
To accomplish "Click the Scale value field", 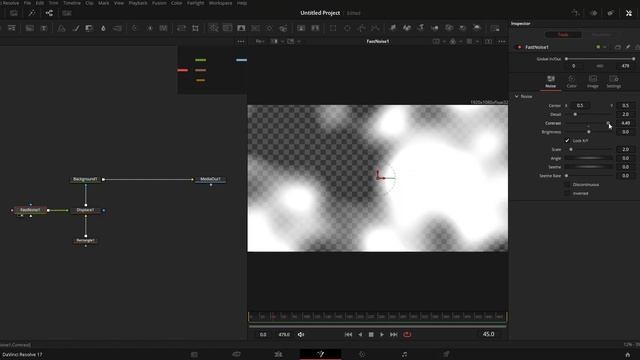I will tap(625, 149).
